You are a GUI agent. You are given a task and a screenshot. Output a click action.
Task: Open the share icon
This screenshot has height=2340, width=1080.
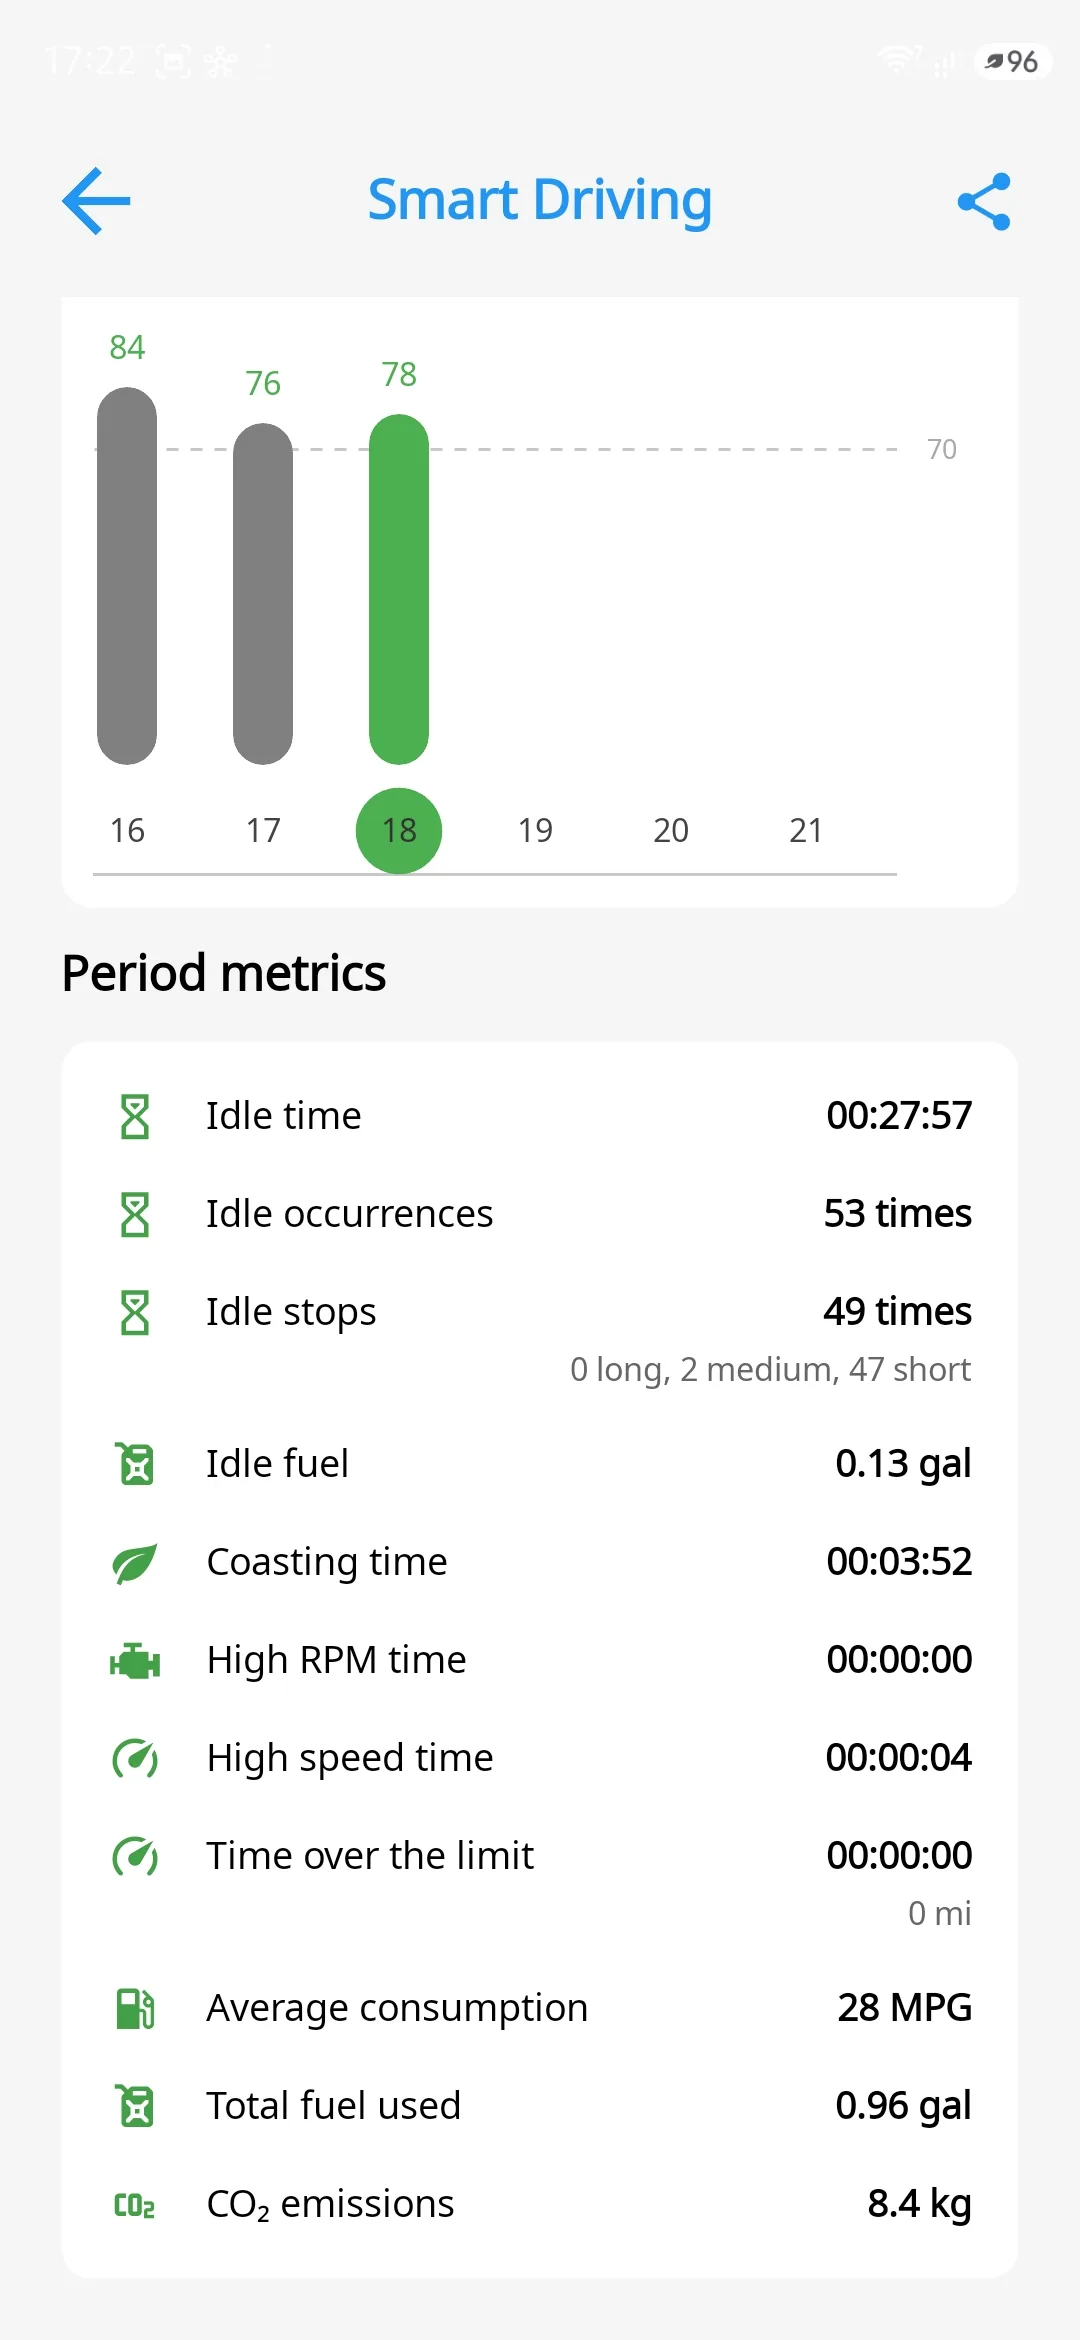[984, 202]
